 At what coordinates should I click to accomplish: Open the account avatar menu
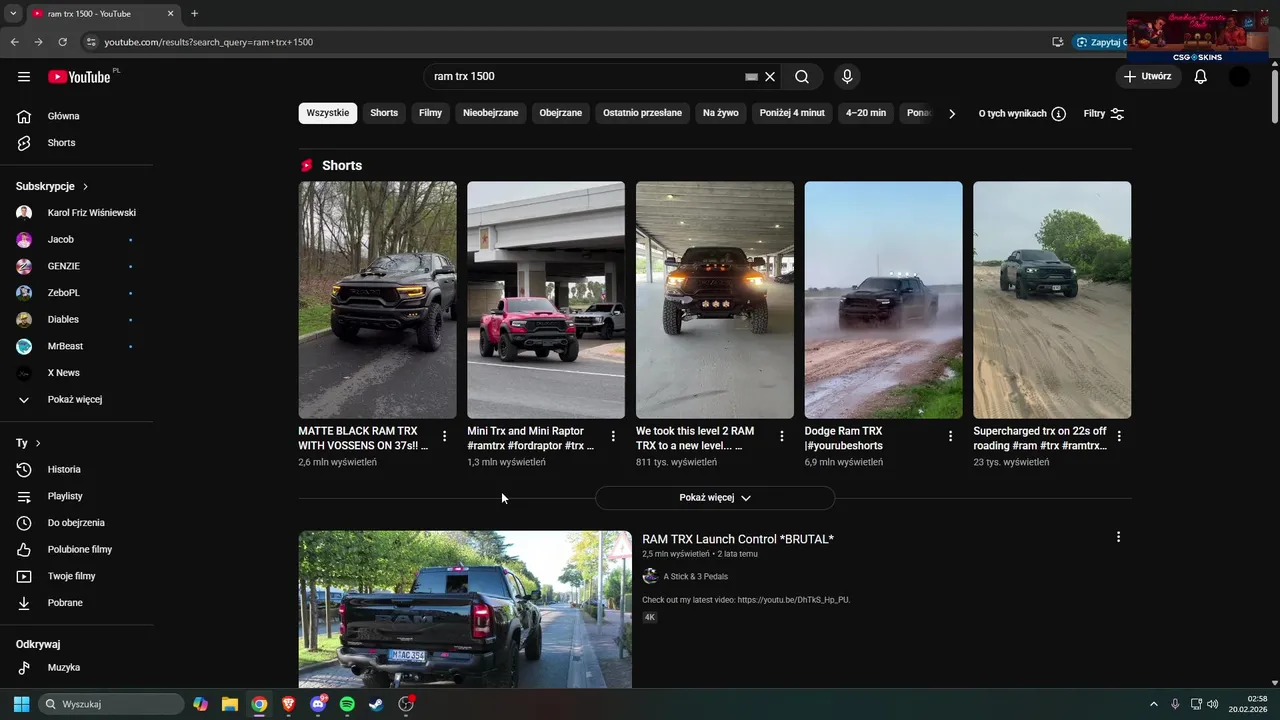(1239, 77)
